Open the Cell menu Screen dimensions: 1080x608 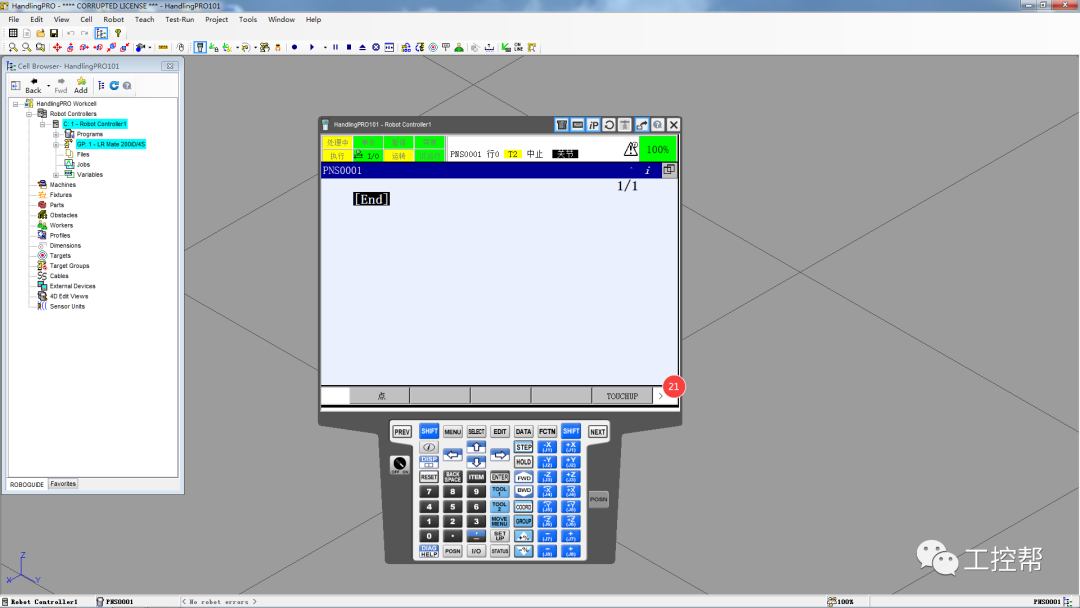point(86,19)
